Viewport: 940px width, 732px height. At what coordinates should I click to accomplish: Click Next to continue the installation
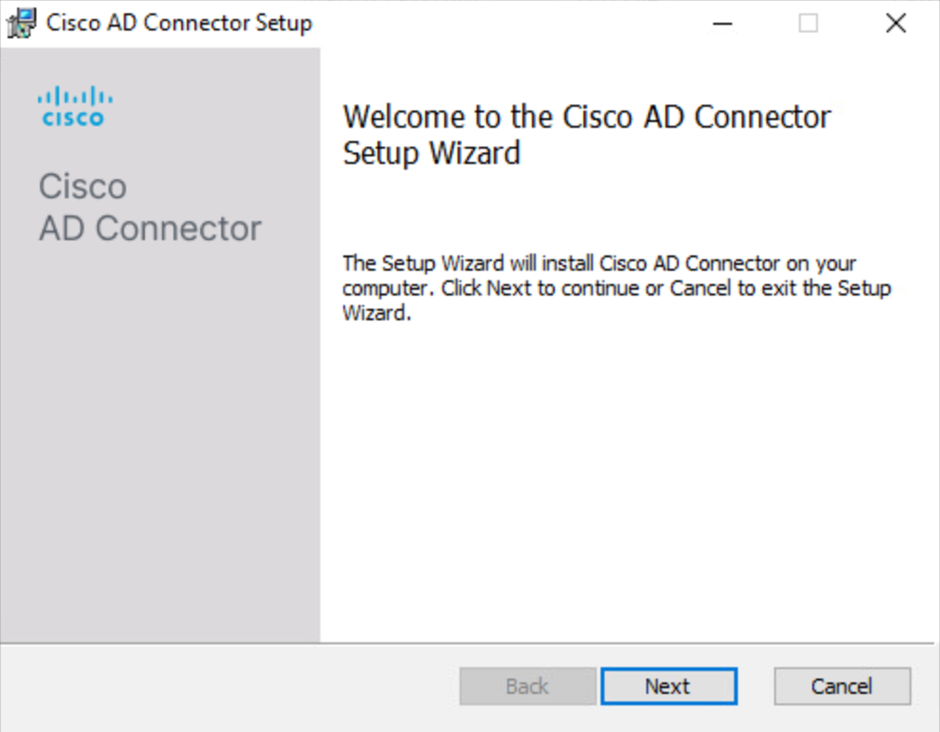tap(669, 686)
